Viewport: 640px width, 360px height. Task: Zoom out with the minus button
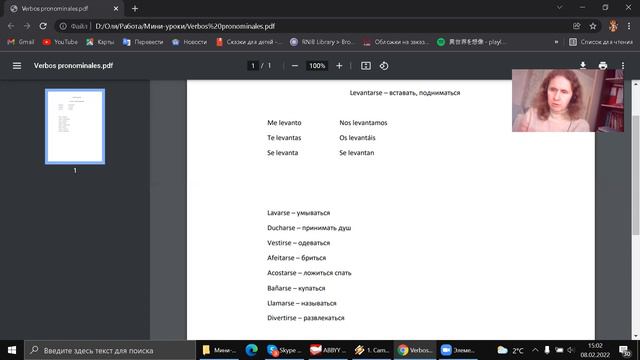(295, 66)
